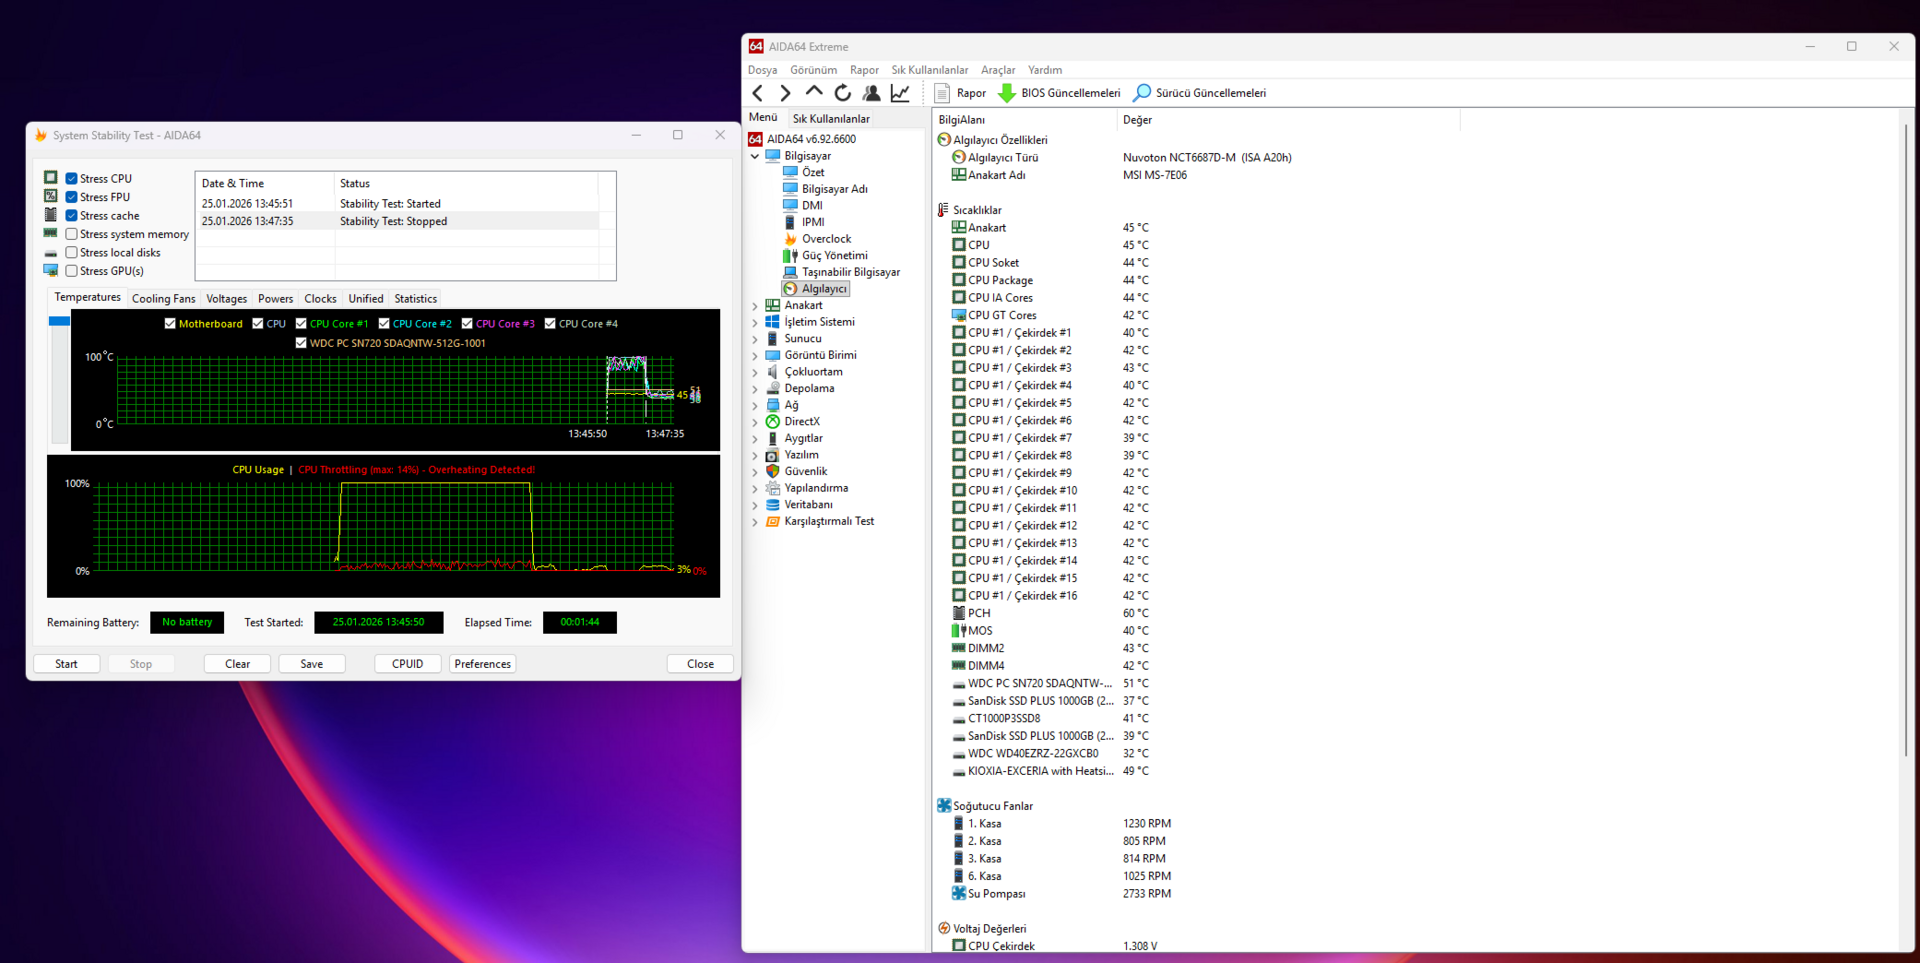Select DirectX tree icon
The width and height of the screenshot is (1920, 963).
click(773, 421)
